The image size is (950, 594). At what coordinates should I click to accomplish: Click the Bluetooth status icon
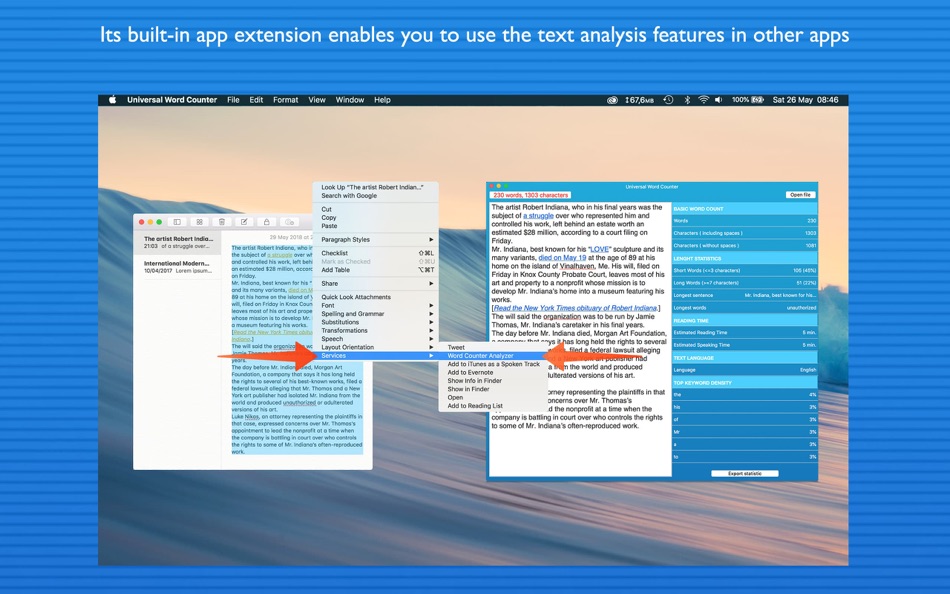coord(687,100)
